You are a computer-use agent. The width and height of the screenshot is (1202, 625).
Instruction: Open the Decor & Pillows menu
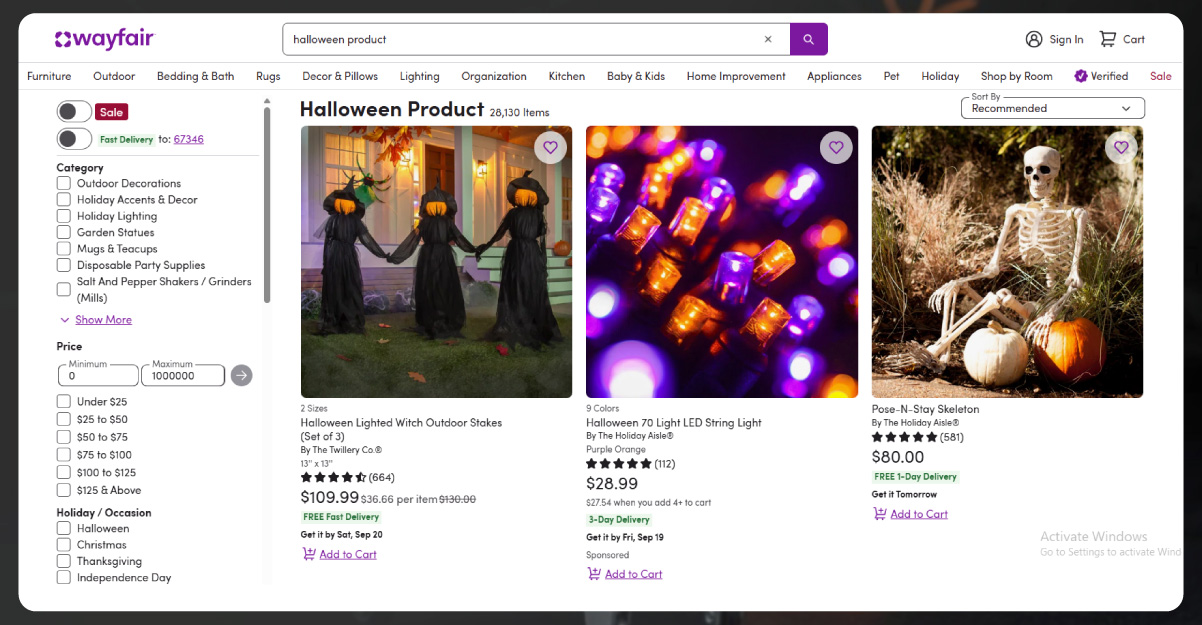click(340, 76)
